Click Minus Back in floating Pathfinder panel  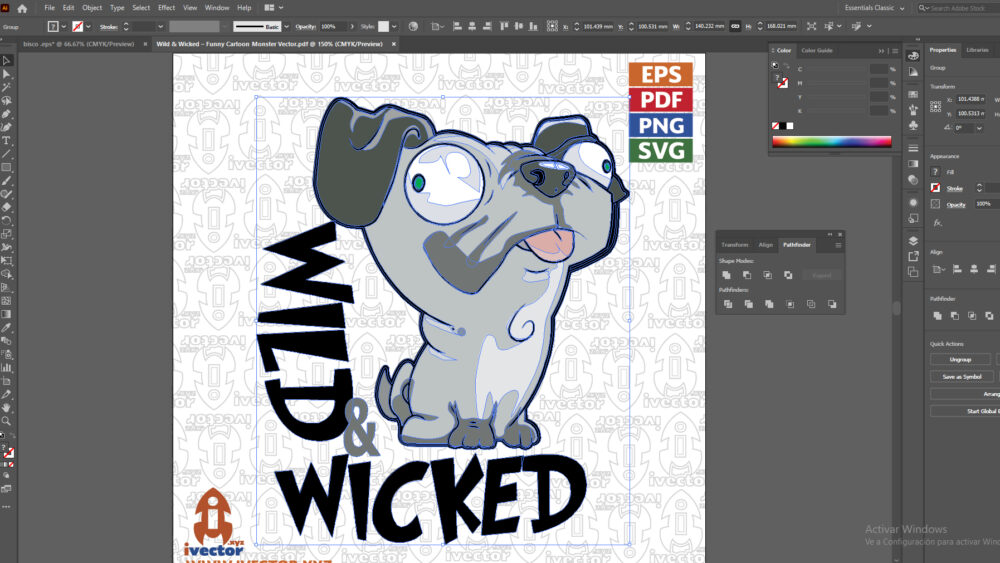832,304
